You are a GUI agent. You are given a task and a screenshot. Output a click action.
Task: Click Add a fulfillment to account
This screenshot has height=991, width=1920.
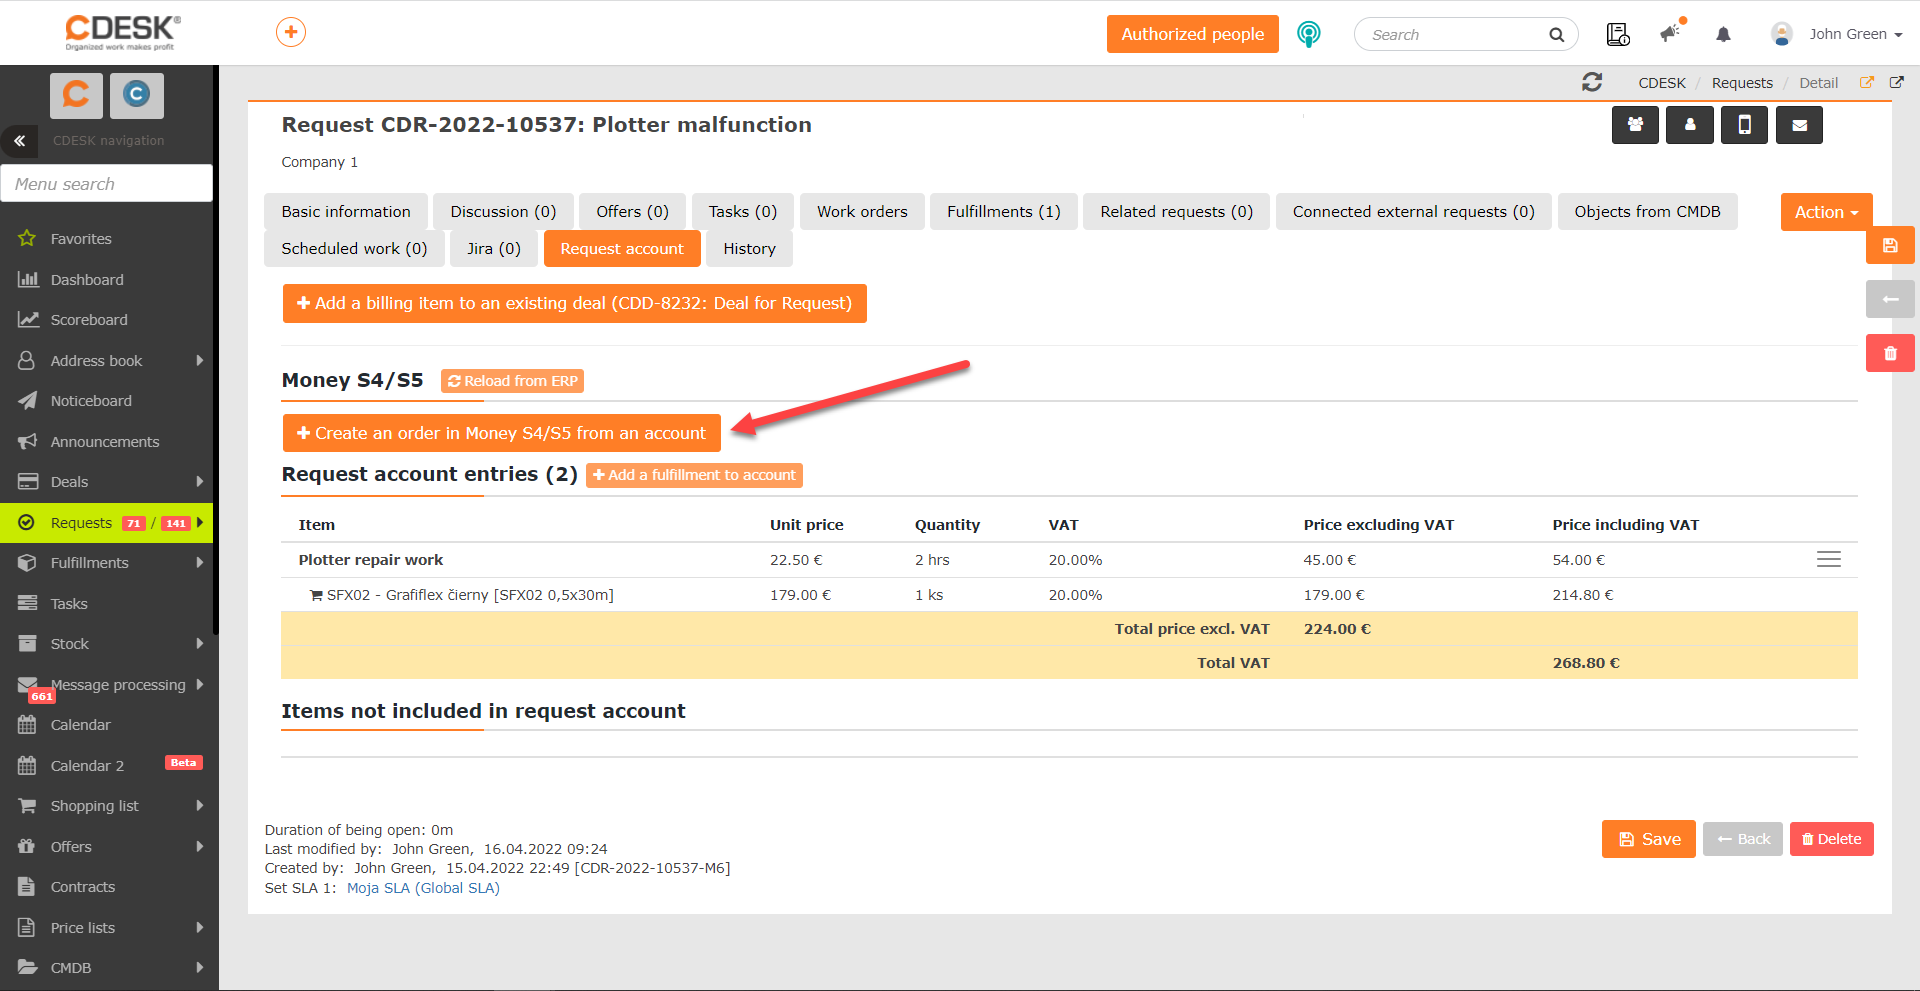pyautogui.click(x=694, y=475)
